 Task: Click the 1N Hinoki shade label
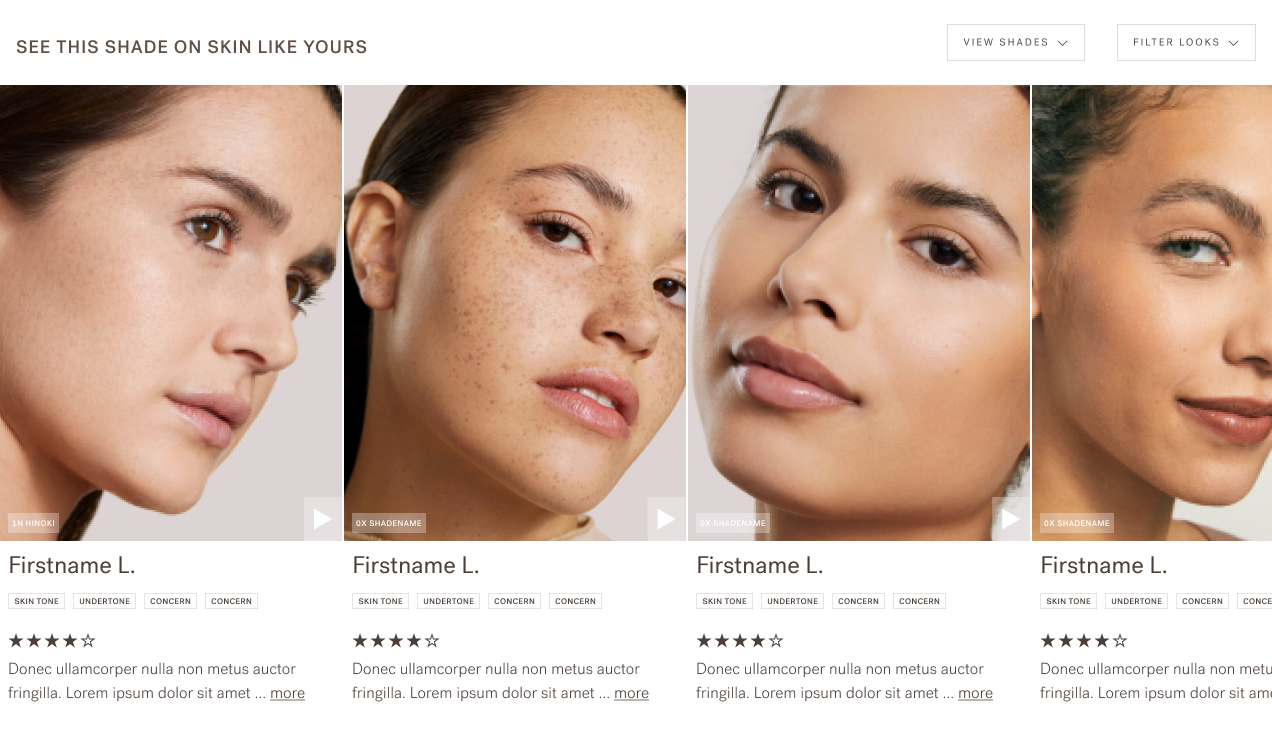33,523
